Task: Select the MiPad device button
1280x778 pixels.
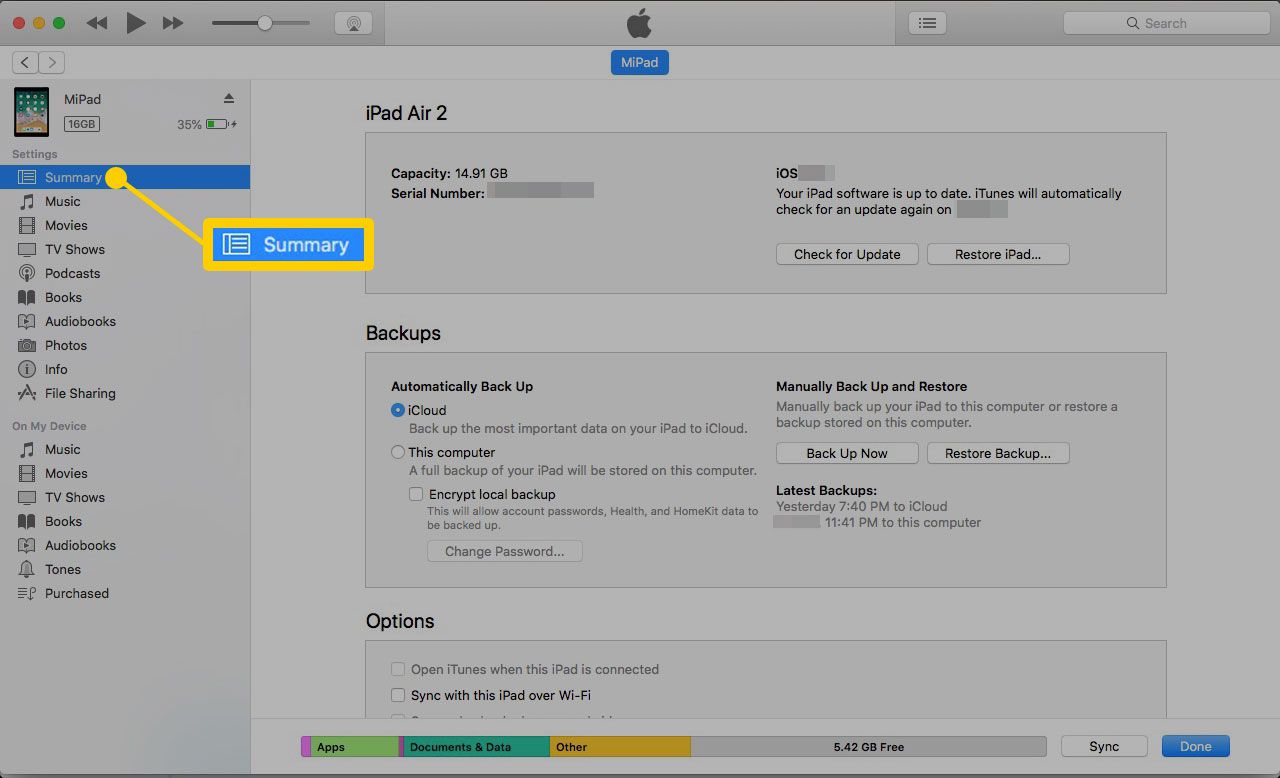Action: tap(640, 62)
